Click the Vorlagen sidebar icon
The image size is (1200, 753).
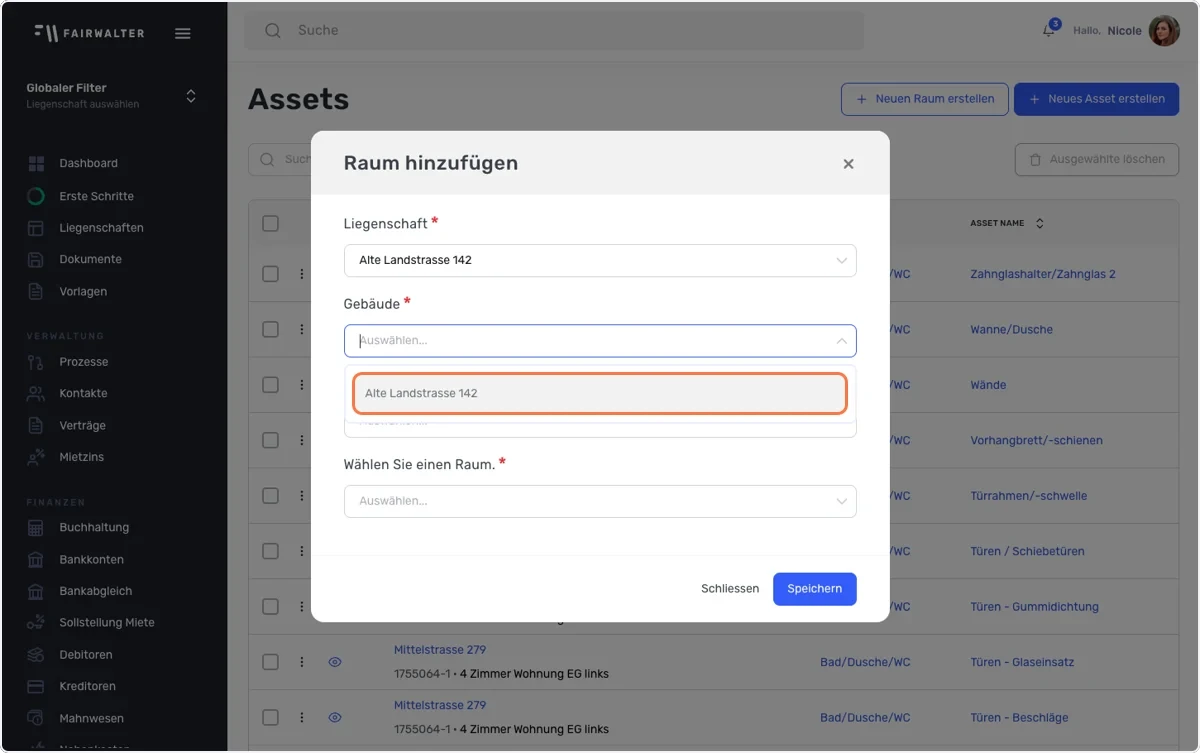pyautogui.click(x=36, y=291)
